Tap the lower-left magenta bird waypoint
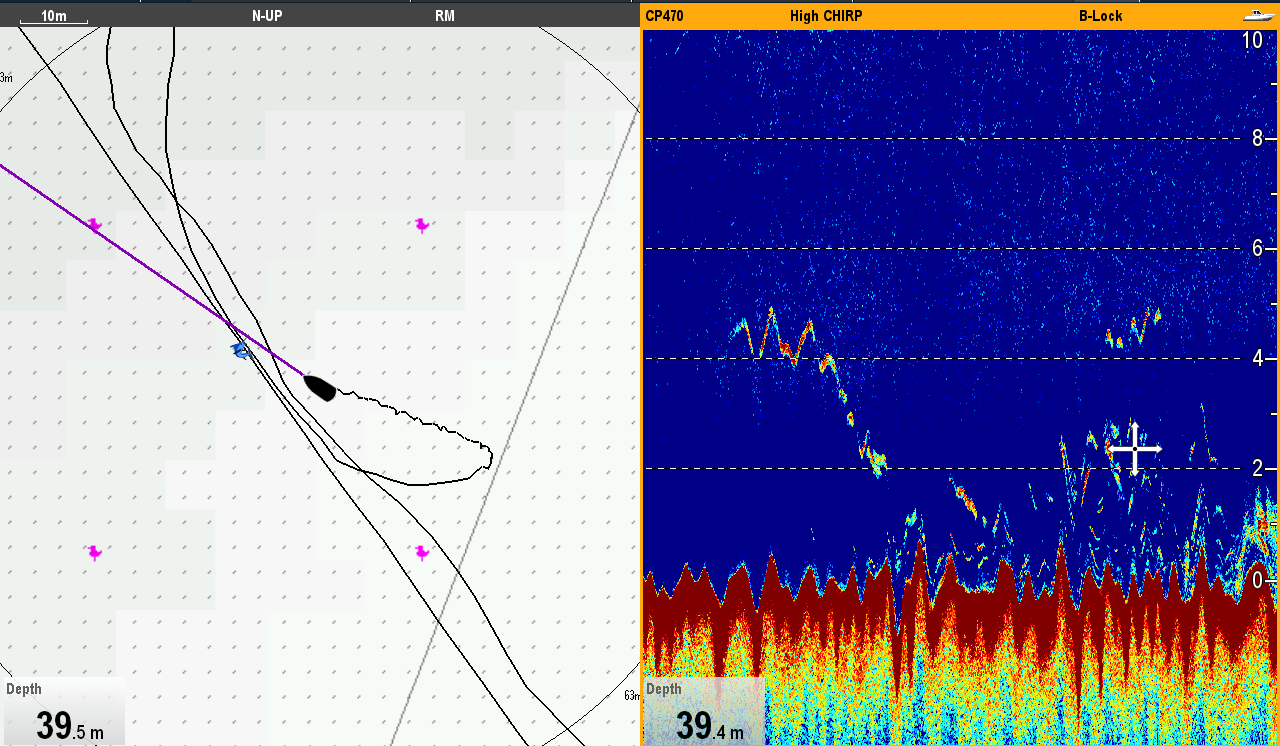 (95, 552)
